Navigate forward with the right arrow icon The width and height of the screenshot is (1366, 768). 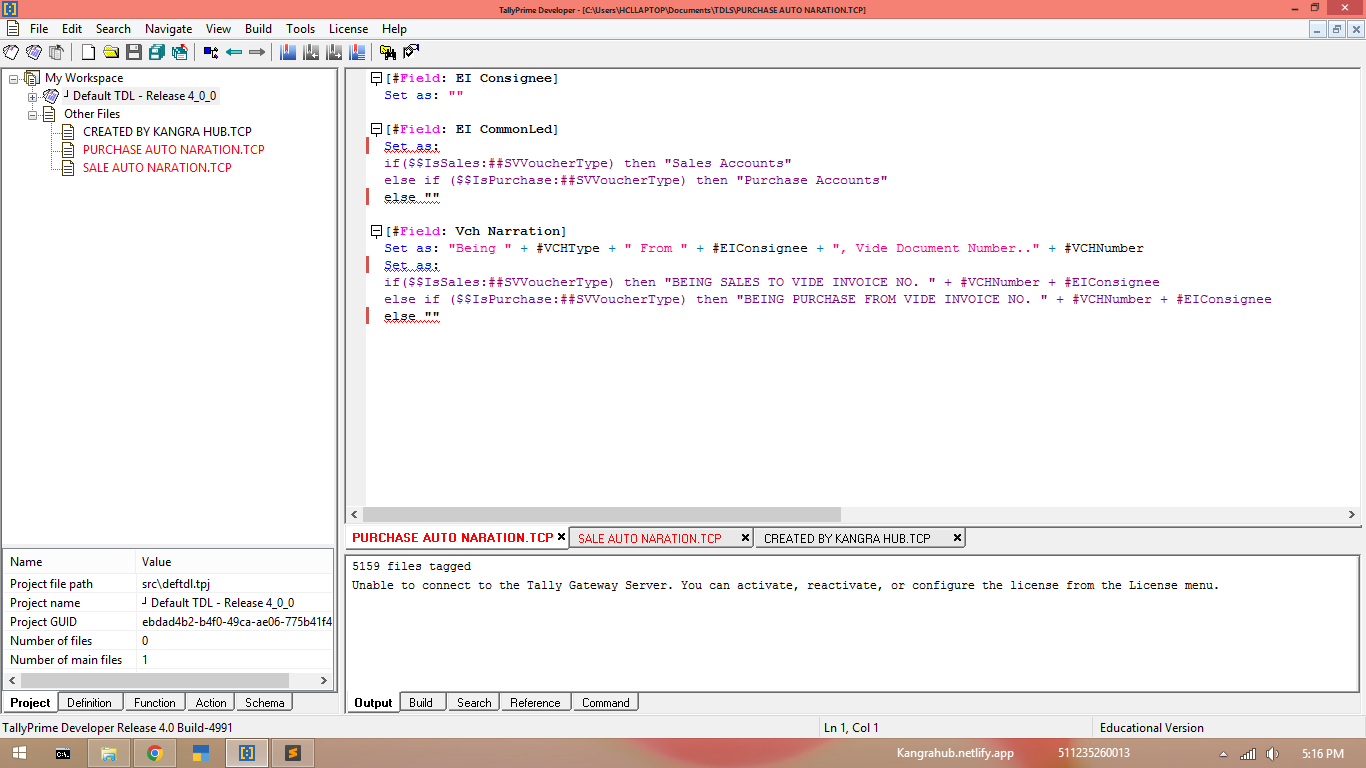click(x=257, y=52)
